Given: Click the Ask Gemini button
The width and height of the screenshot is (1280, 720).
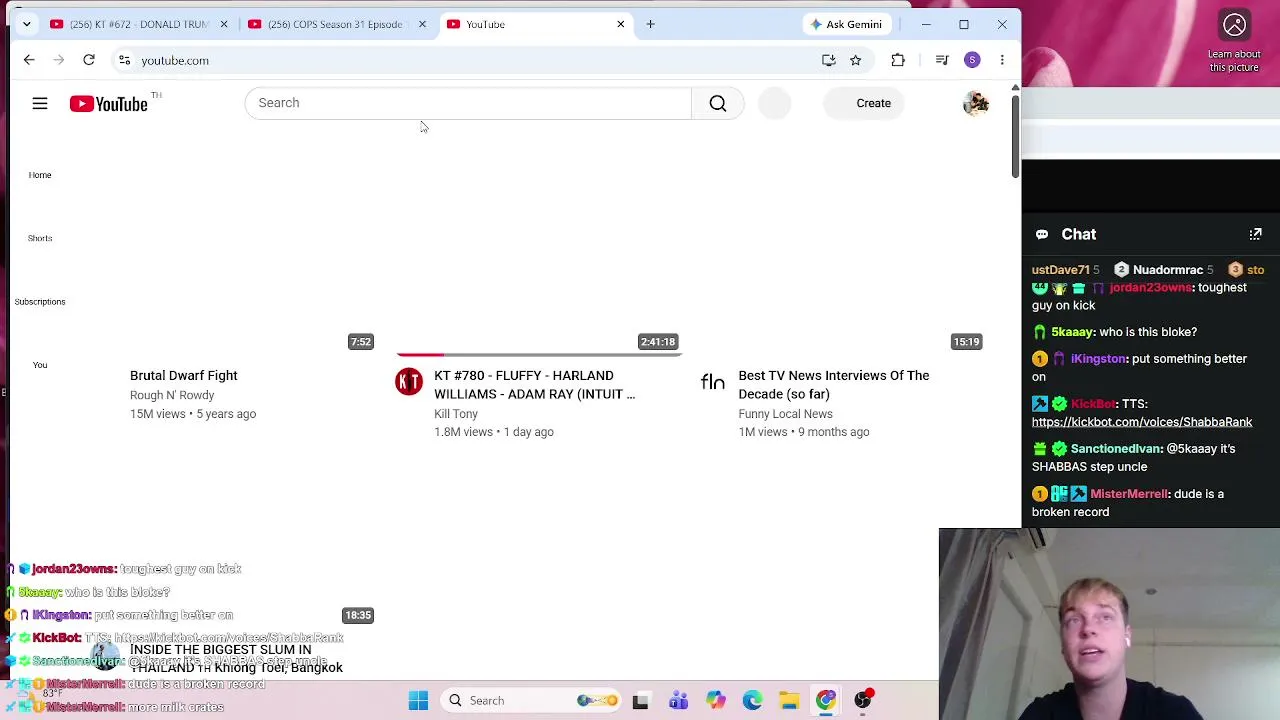Looking at the screenshot, I should pyautogui.click(x=846, y=24).
